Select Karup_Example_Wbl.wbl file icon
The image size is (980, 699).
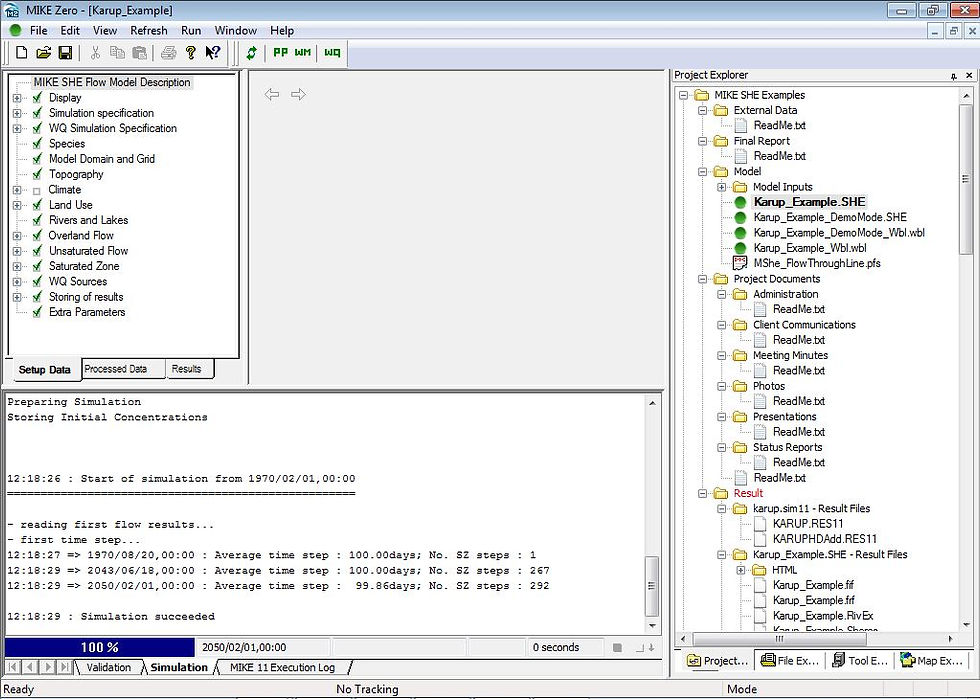740,248
